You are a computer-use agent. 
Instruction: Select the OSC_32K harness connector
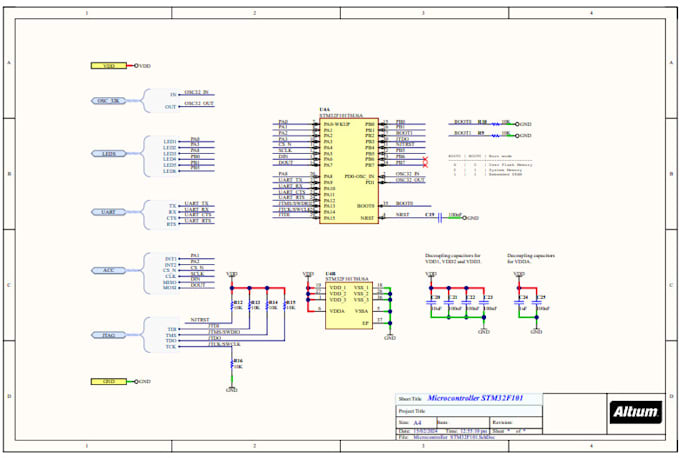[109, 101]
